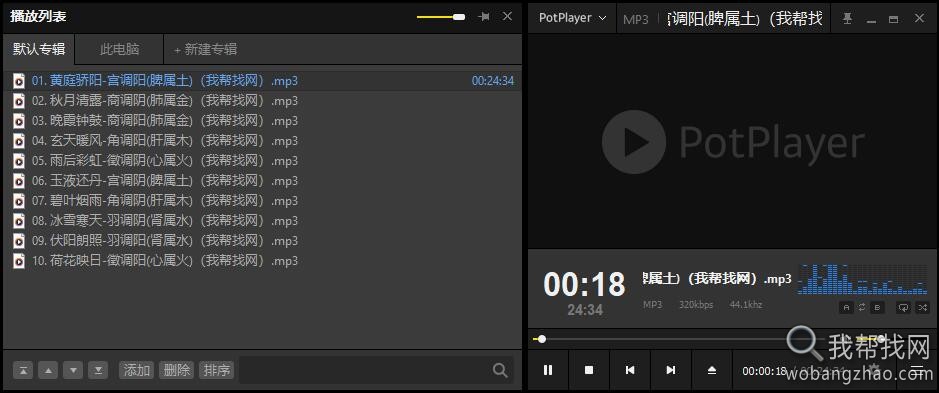This screenshot has height=393, width=939.
Task: Click the playlist search magnifier icon
Action: pos(501,370)
